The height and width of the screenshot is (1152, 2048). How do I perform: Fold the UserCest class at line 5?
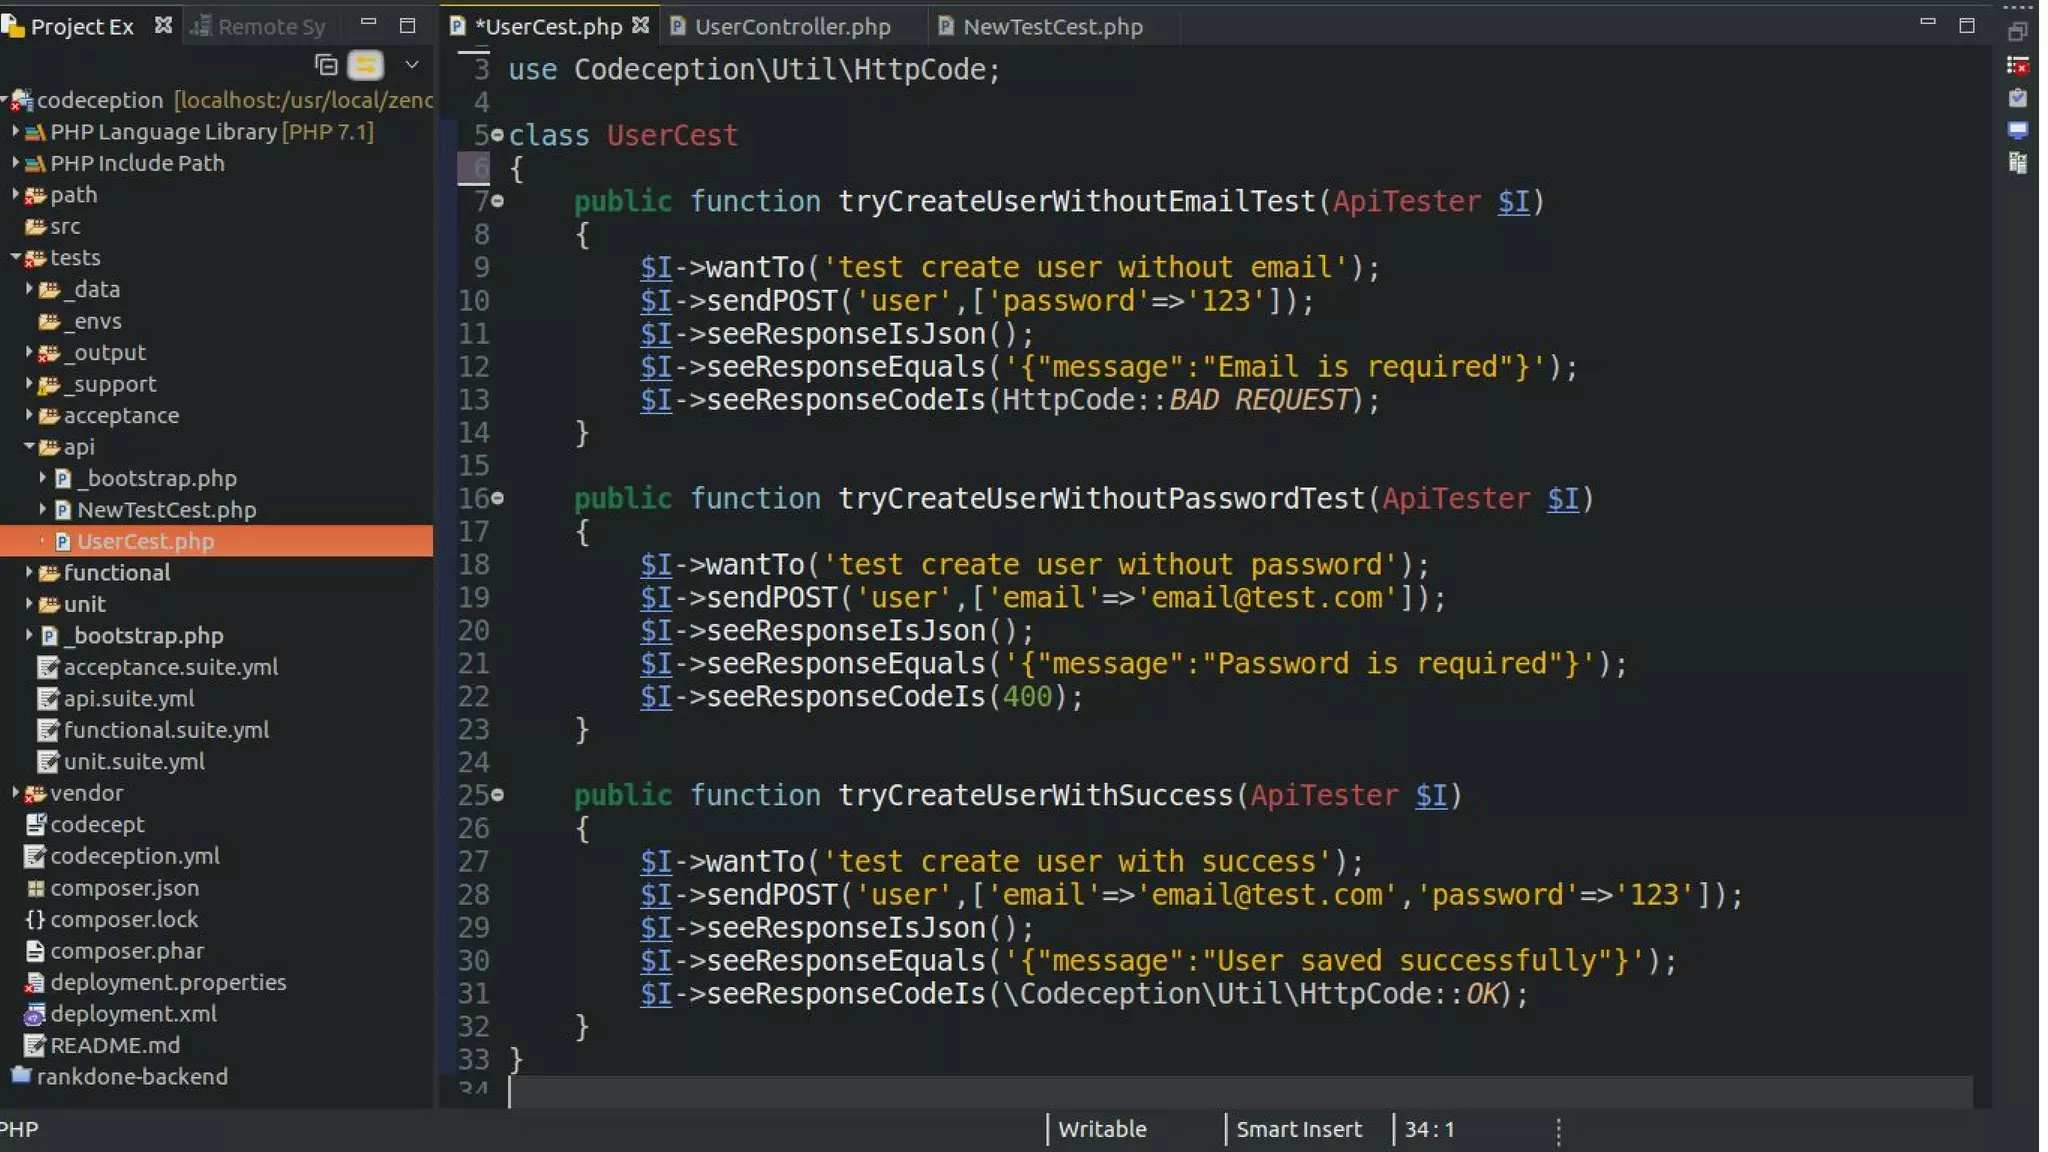(x=498, y=135)
